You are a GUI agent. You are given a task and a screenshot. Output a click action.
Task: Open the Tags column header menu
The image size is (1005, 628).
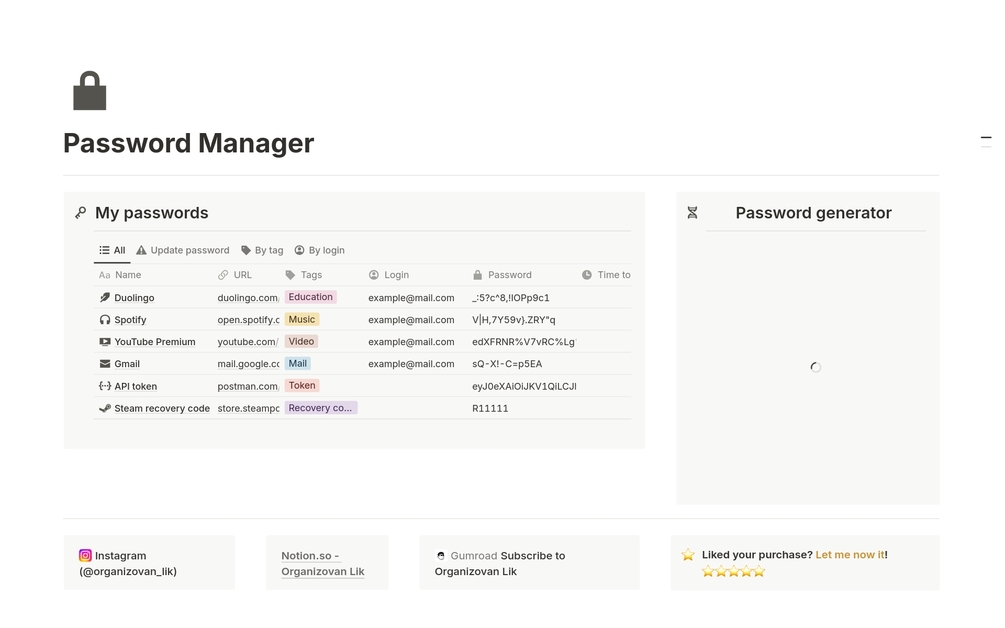click(305, 274)
